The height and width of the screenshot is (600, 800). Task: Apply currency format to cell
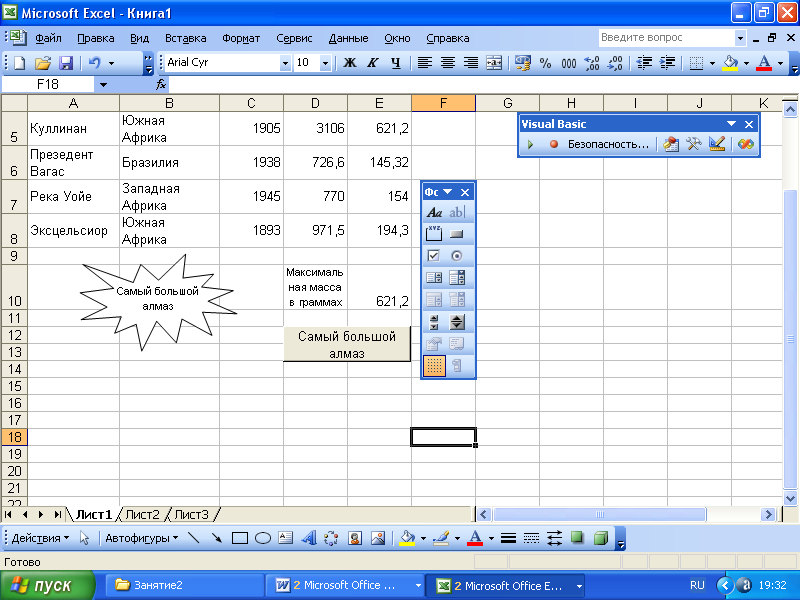click(522, 63)
